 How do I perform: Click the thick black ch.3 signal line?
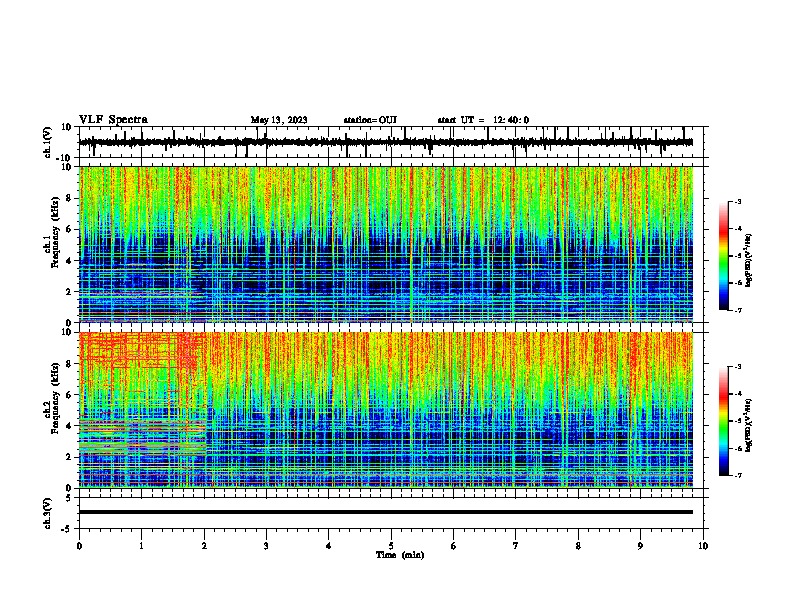point(386,512)
